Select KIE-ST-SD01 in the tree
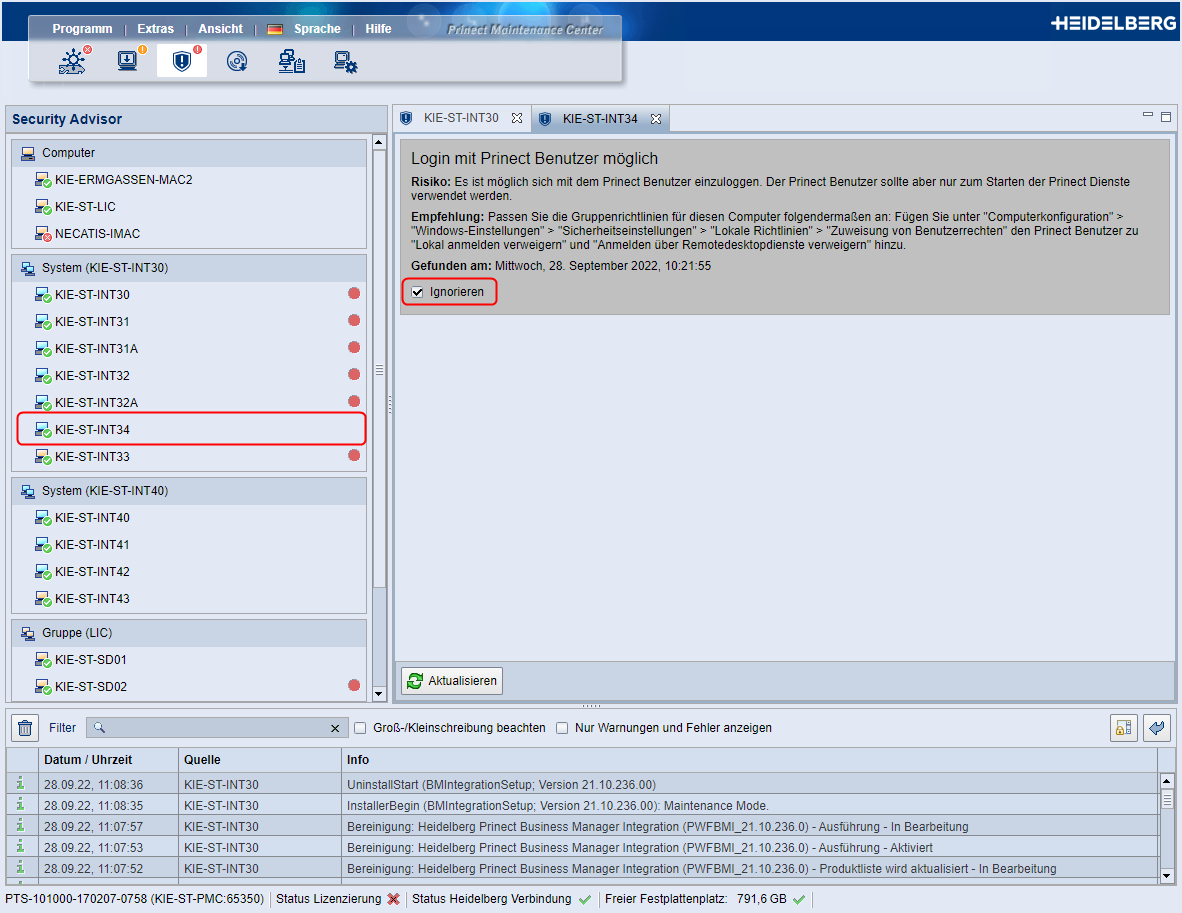Image resolution: width=1182 pixels, height=913 pixels. tap(90, 660)
